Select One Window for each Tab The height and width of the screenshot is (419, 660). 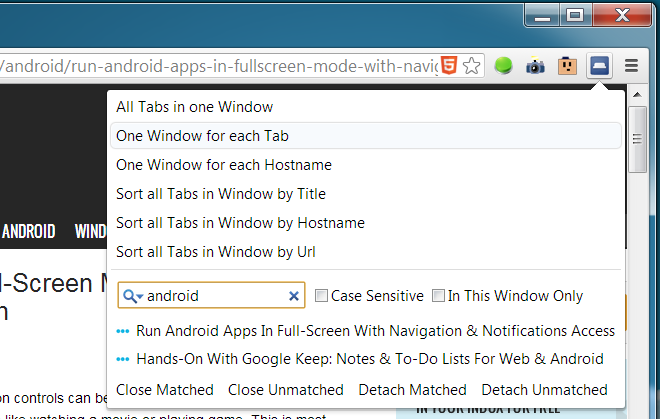(x=366, y=136)
